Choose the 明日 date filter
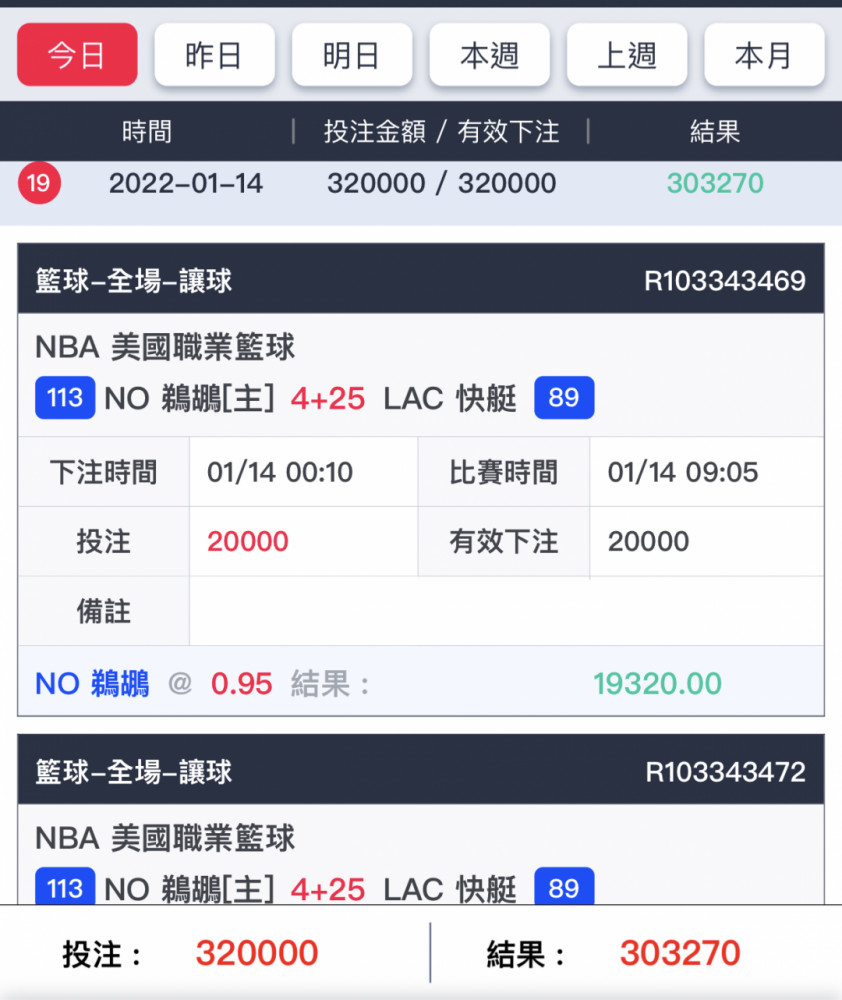 (352, 55)
